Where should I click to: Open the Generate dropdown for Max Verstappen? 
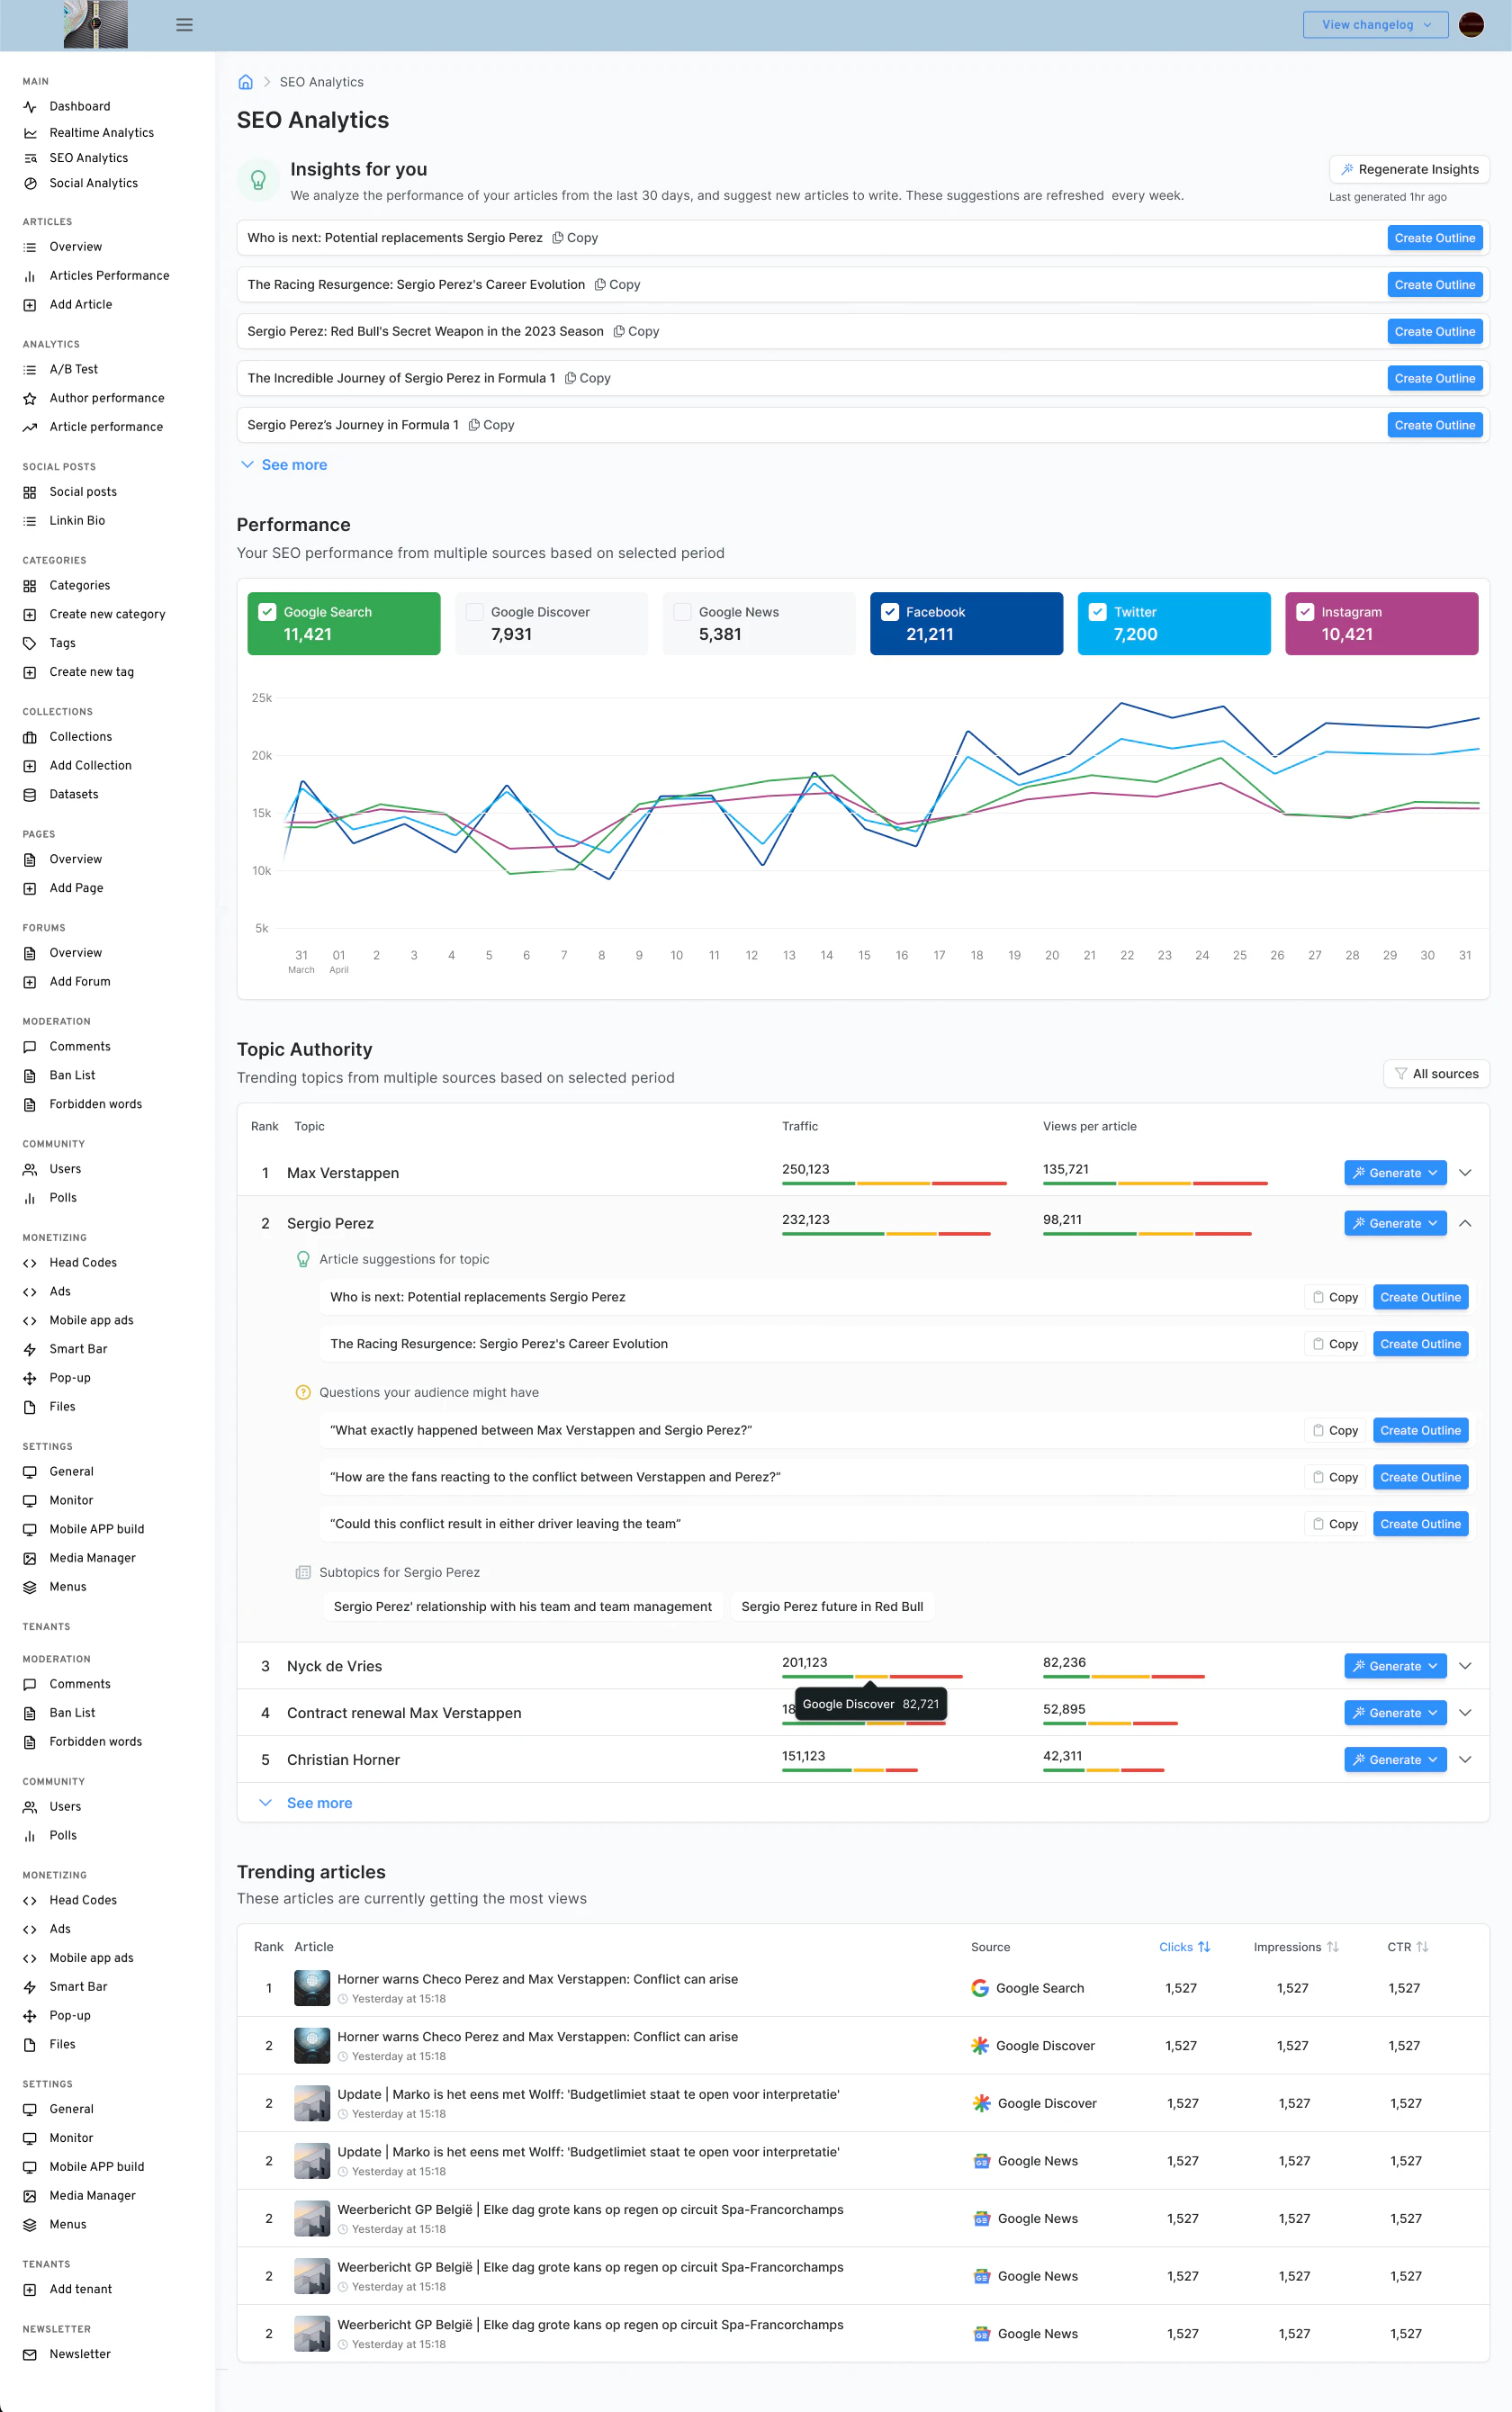(1432, 1172)
